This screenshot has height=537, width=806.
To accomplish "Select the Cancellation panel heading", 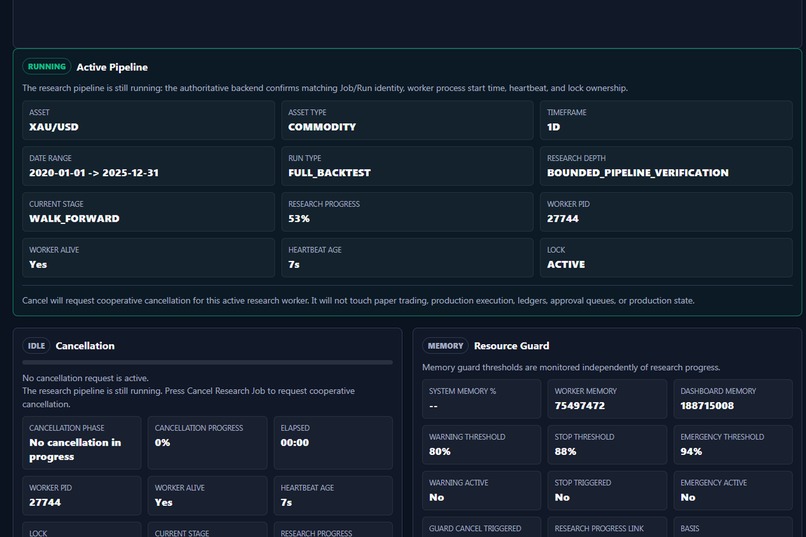I will (x=85, y=346).
